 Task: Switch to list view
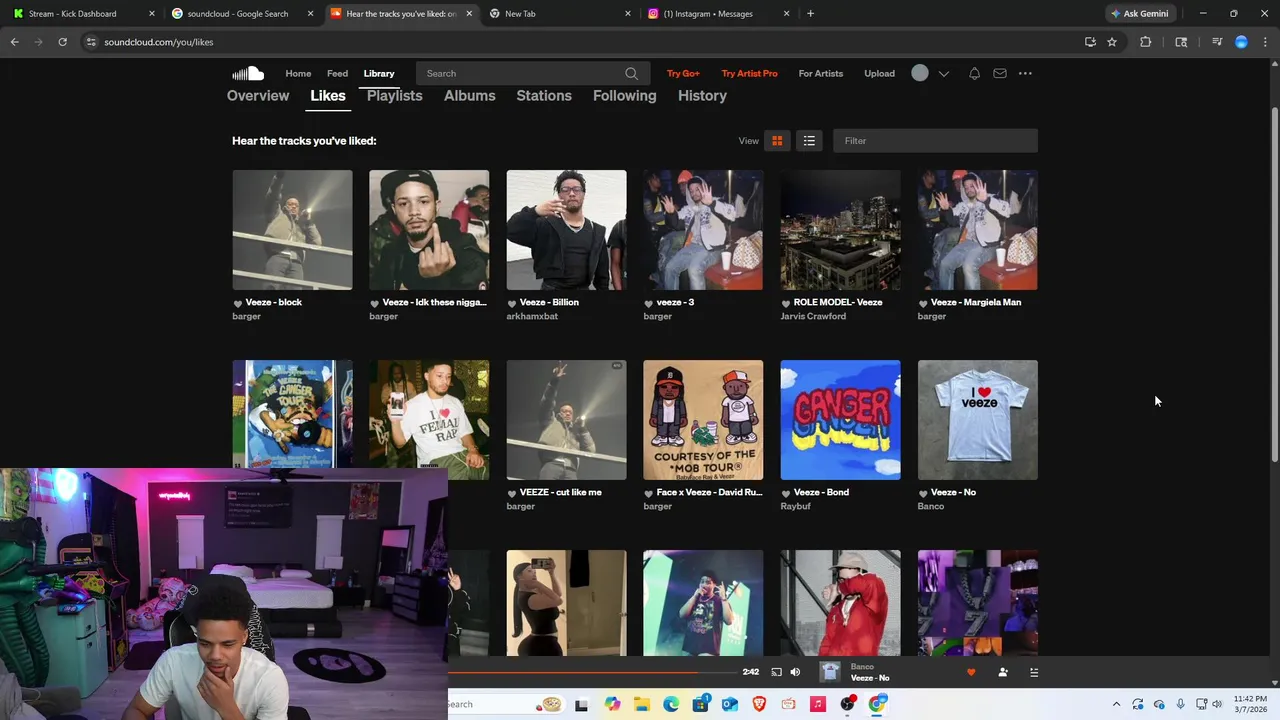809,141
